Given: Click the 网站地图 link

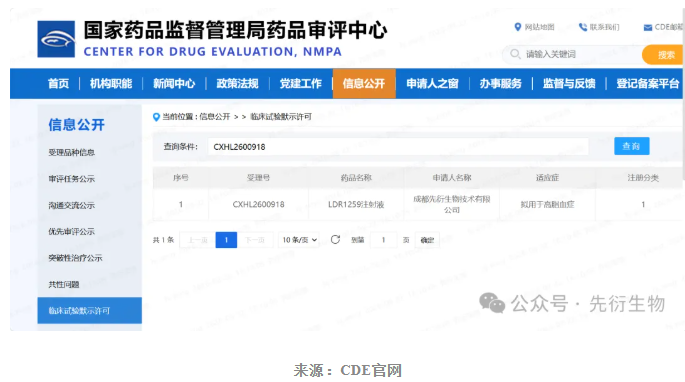Looking at the screenshot, I should pos(540,27).
